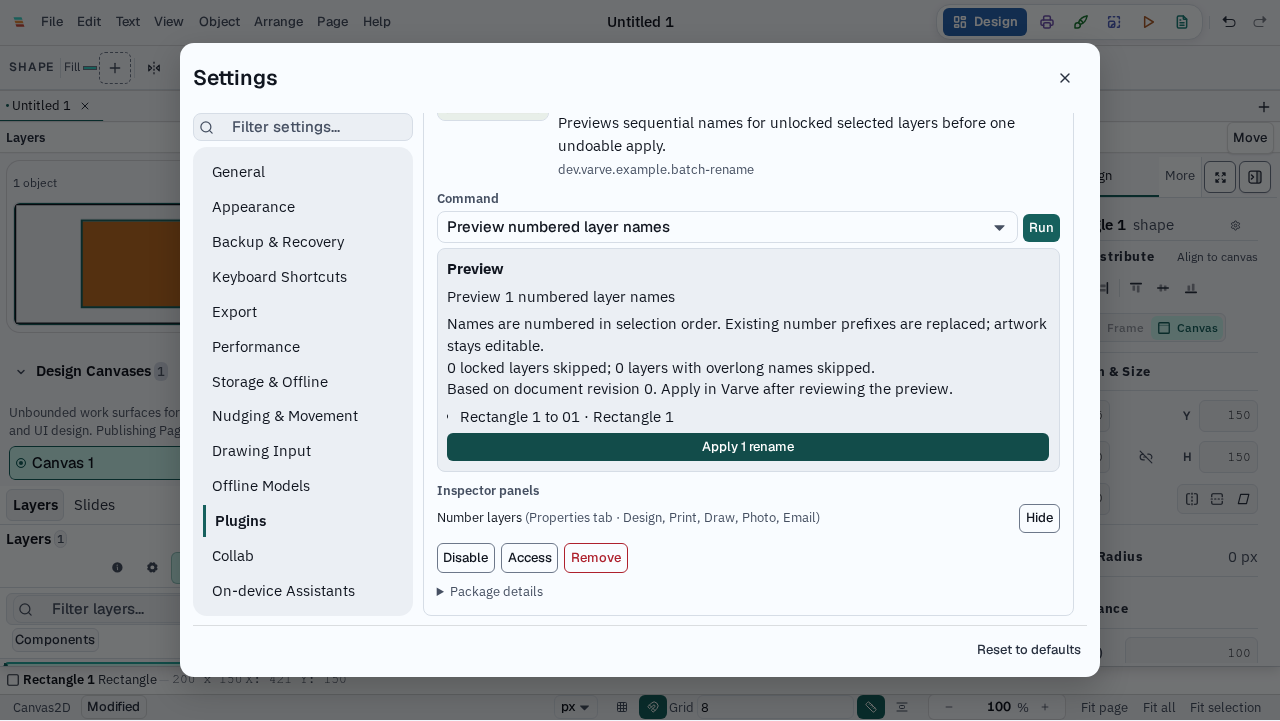Click the canvas preview thumbnail in Layers

coord(97,264)
